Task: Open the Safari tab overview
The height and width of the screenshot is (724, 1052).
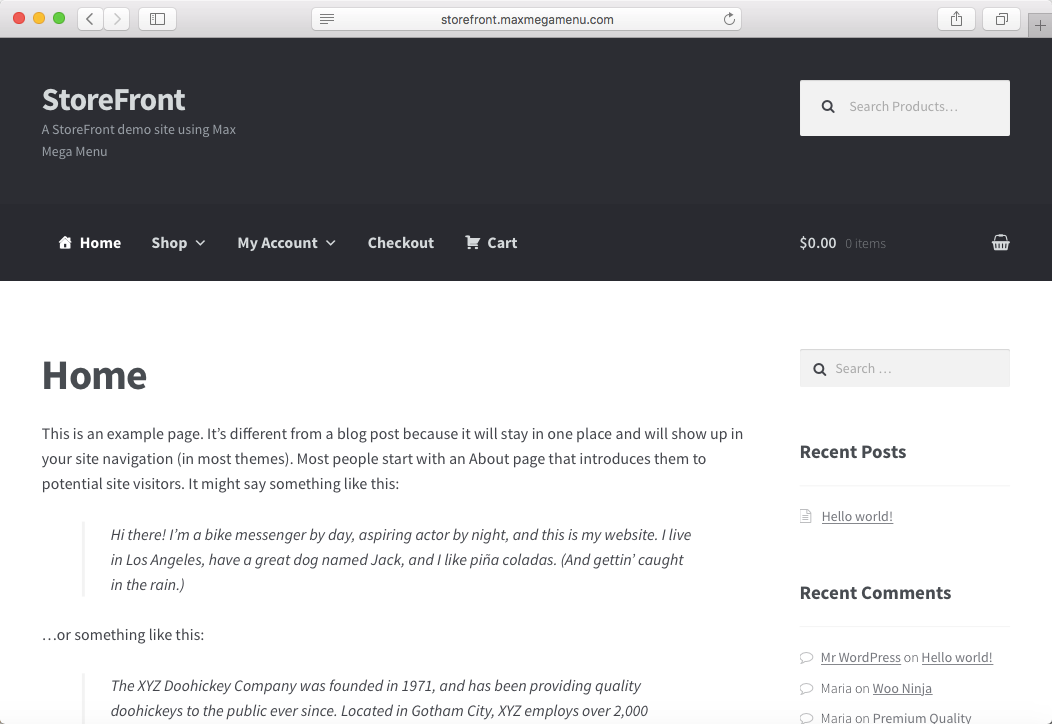Action: (1001, 19)
